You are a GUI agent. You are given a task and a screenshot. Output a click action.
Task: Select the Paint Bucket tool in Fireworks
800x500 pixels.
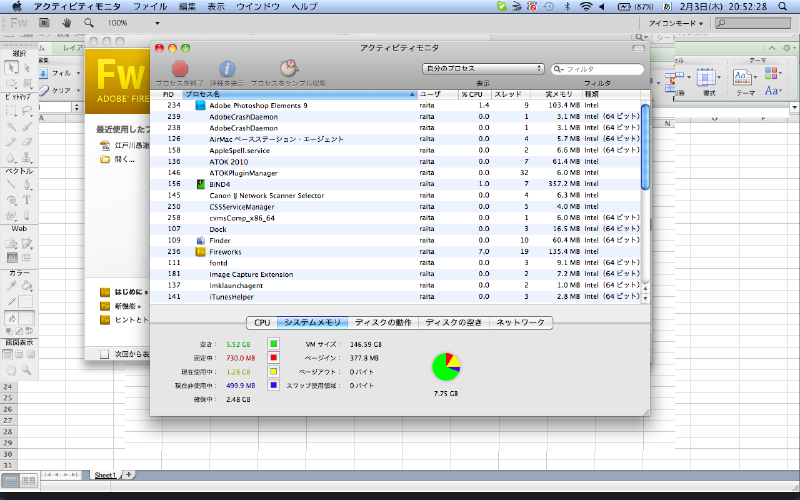point(27,286)
